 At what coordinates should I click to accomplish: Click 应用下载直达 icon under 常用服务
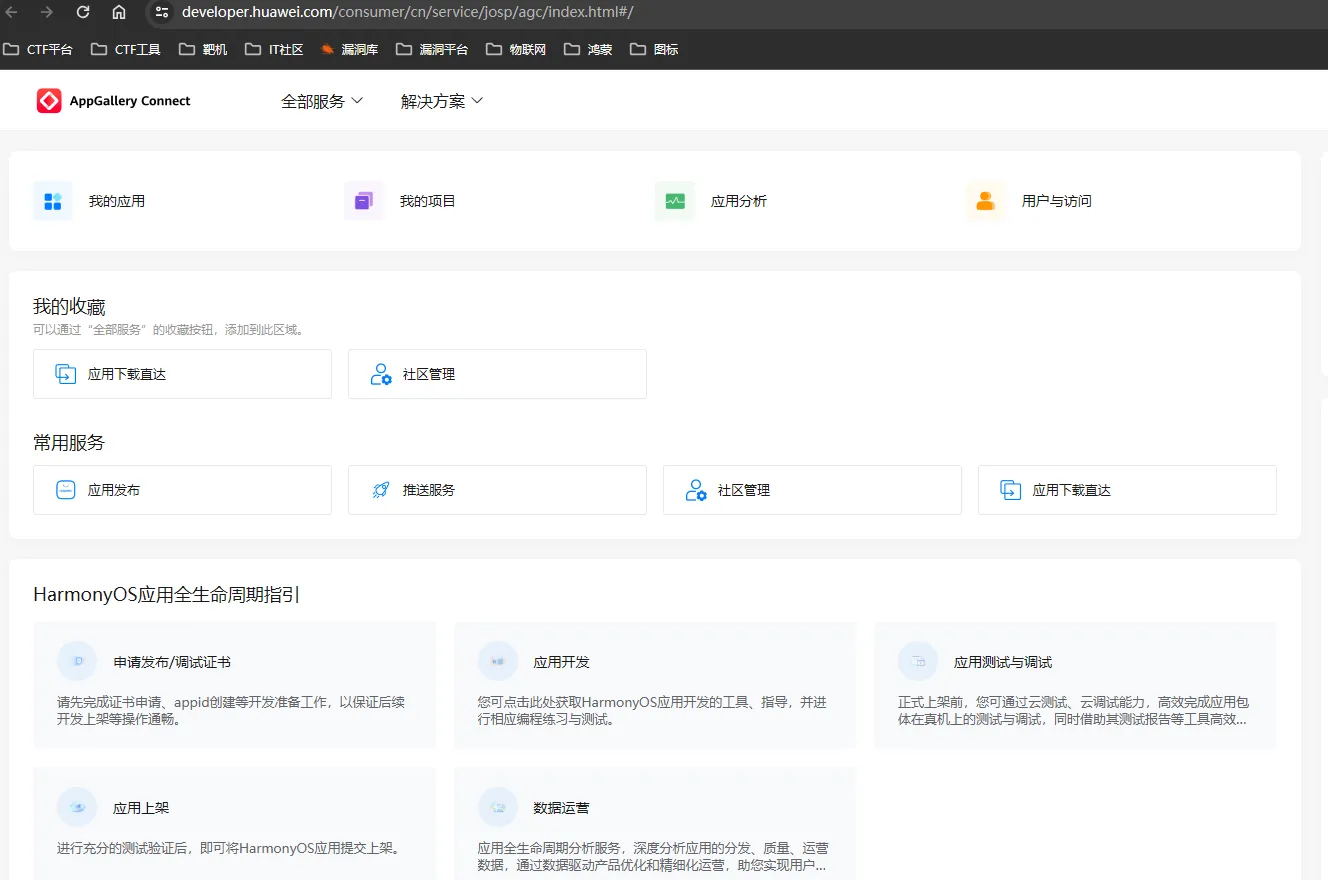(x=1010, y=490)
